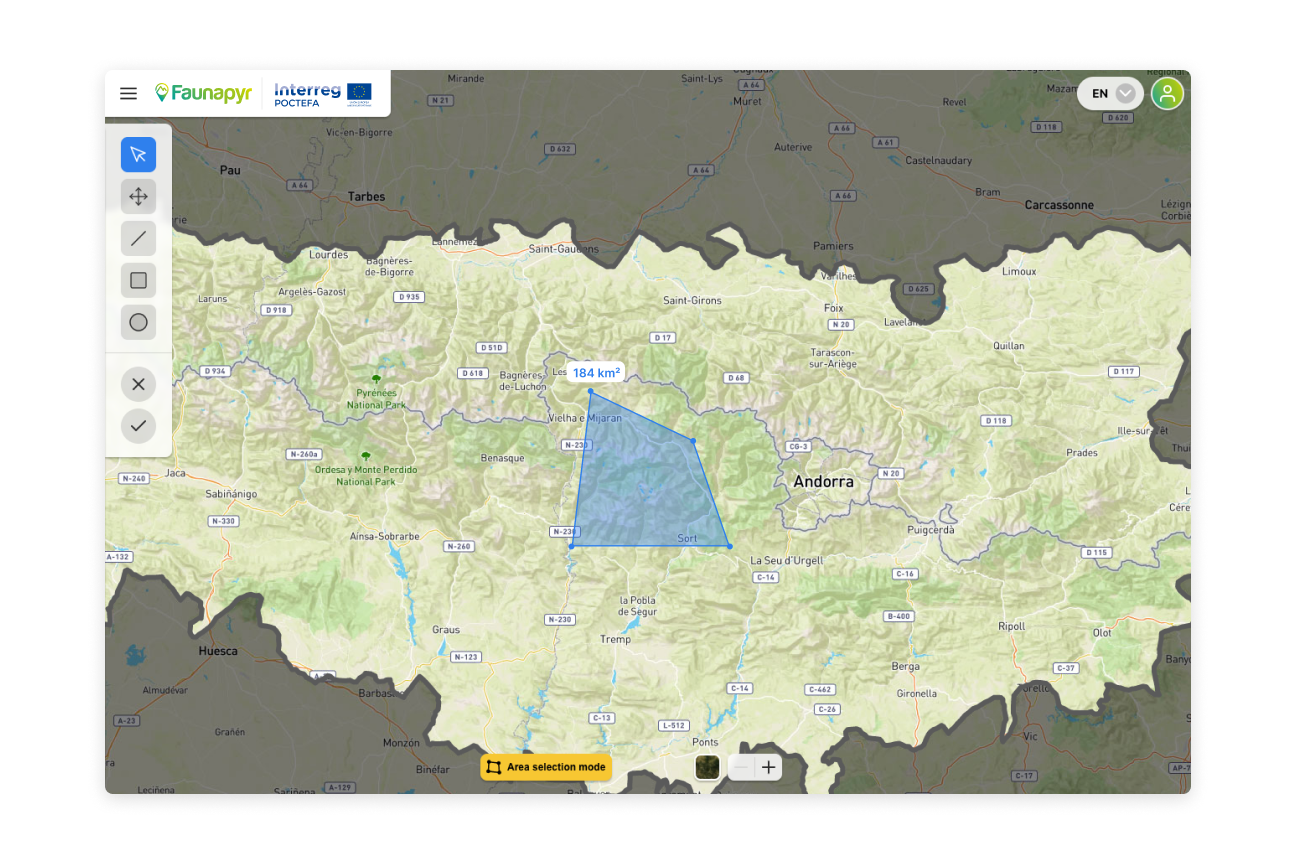Viewport: 1296px width, 864px height.
Task: Click the Lourdes town label
Action: [x=328, y=255]
